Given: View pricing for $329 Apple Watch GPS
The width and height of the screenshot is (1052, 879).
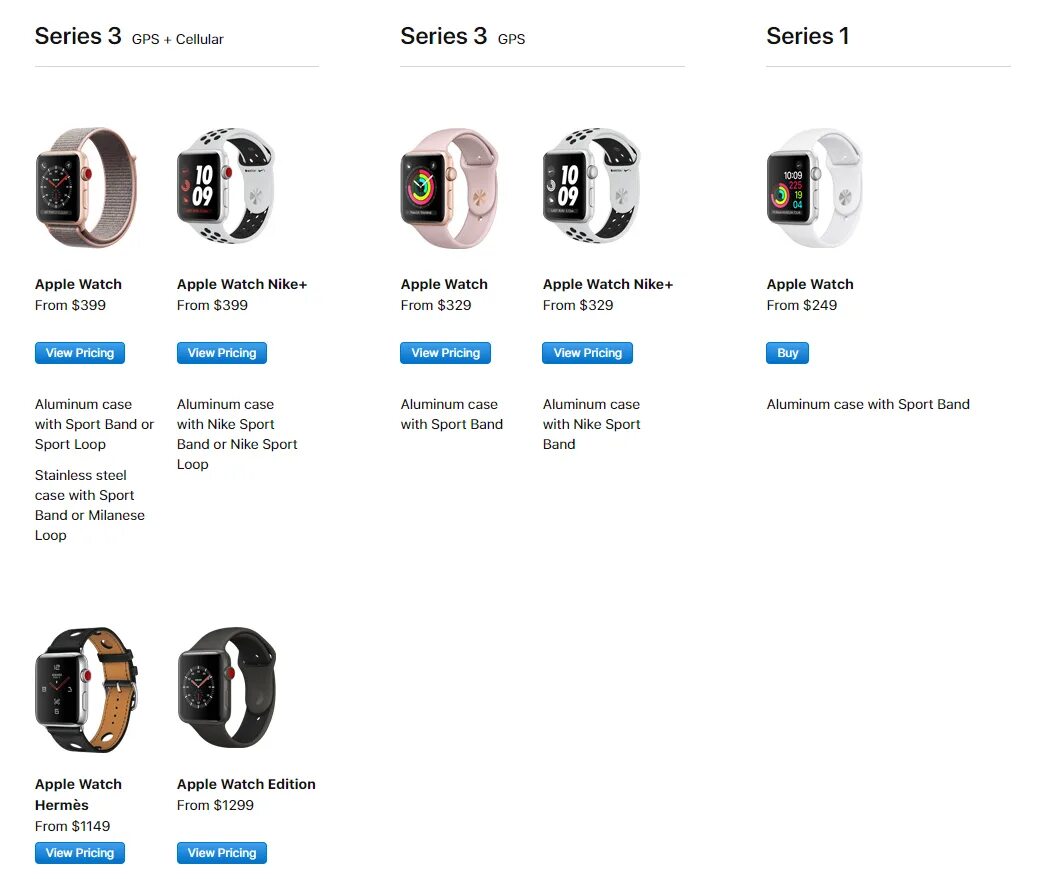Looking at the screenshot, I should pos(445,353).
